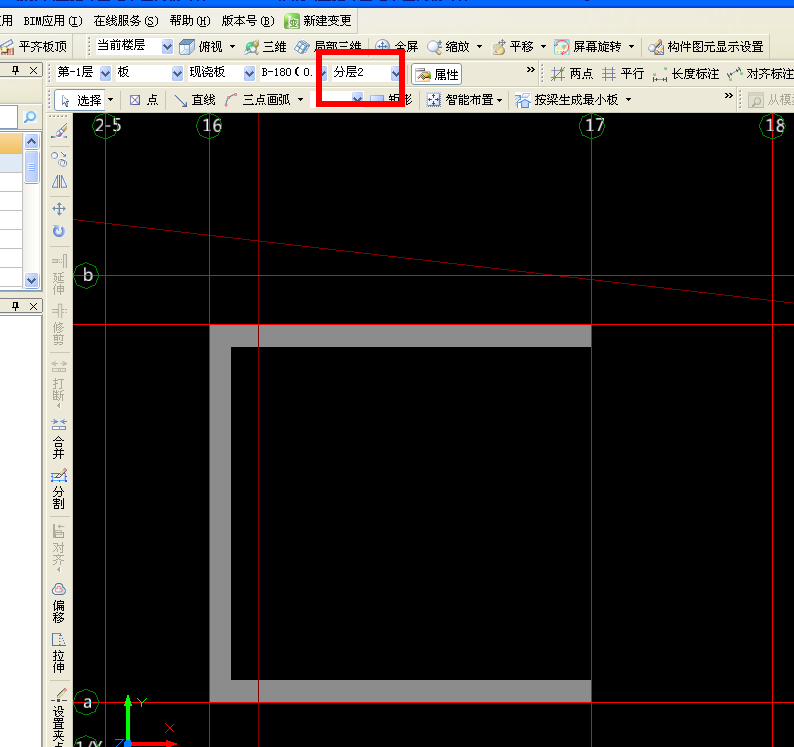Expand the 第-1层 floor dropdown
Screen dimensions: 794x747
pyautogui.click(x=105, y=73)
